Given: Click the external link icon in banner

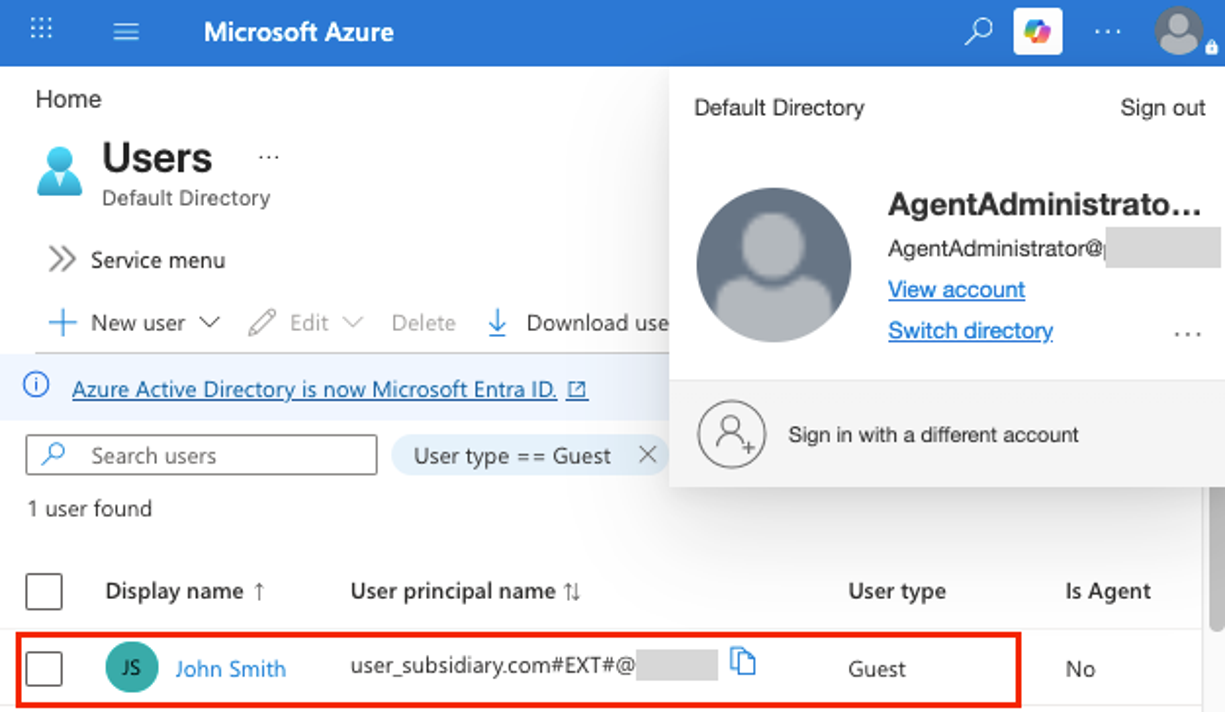Looking at the screenshot, I should click(x=577, y=390).
